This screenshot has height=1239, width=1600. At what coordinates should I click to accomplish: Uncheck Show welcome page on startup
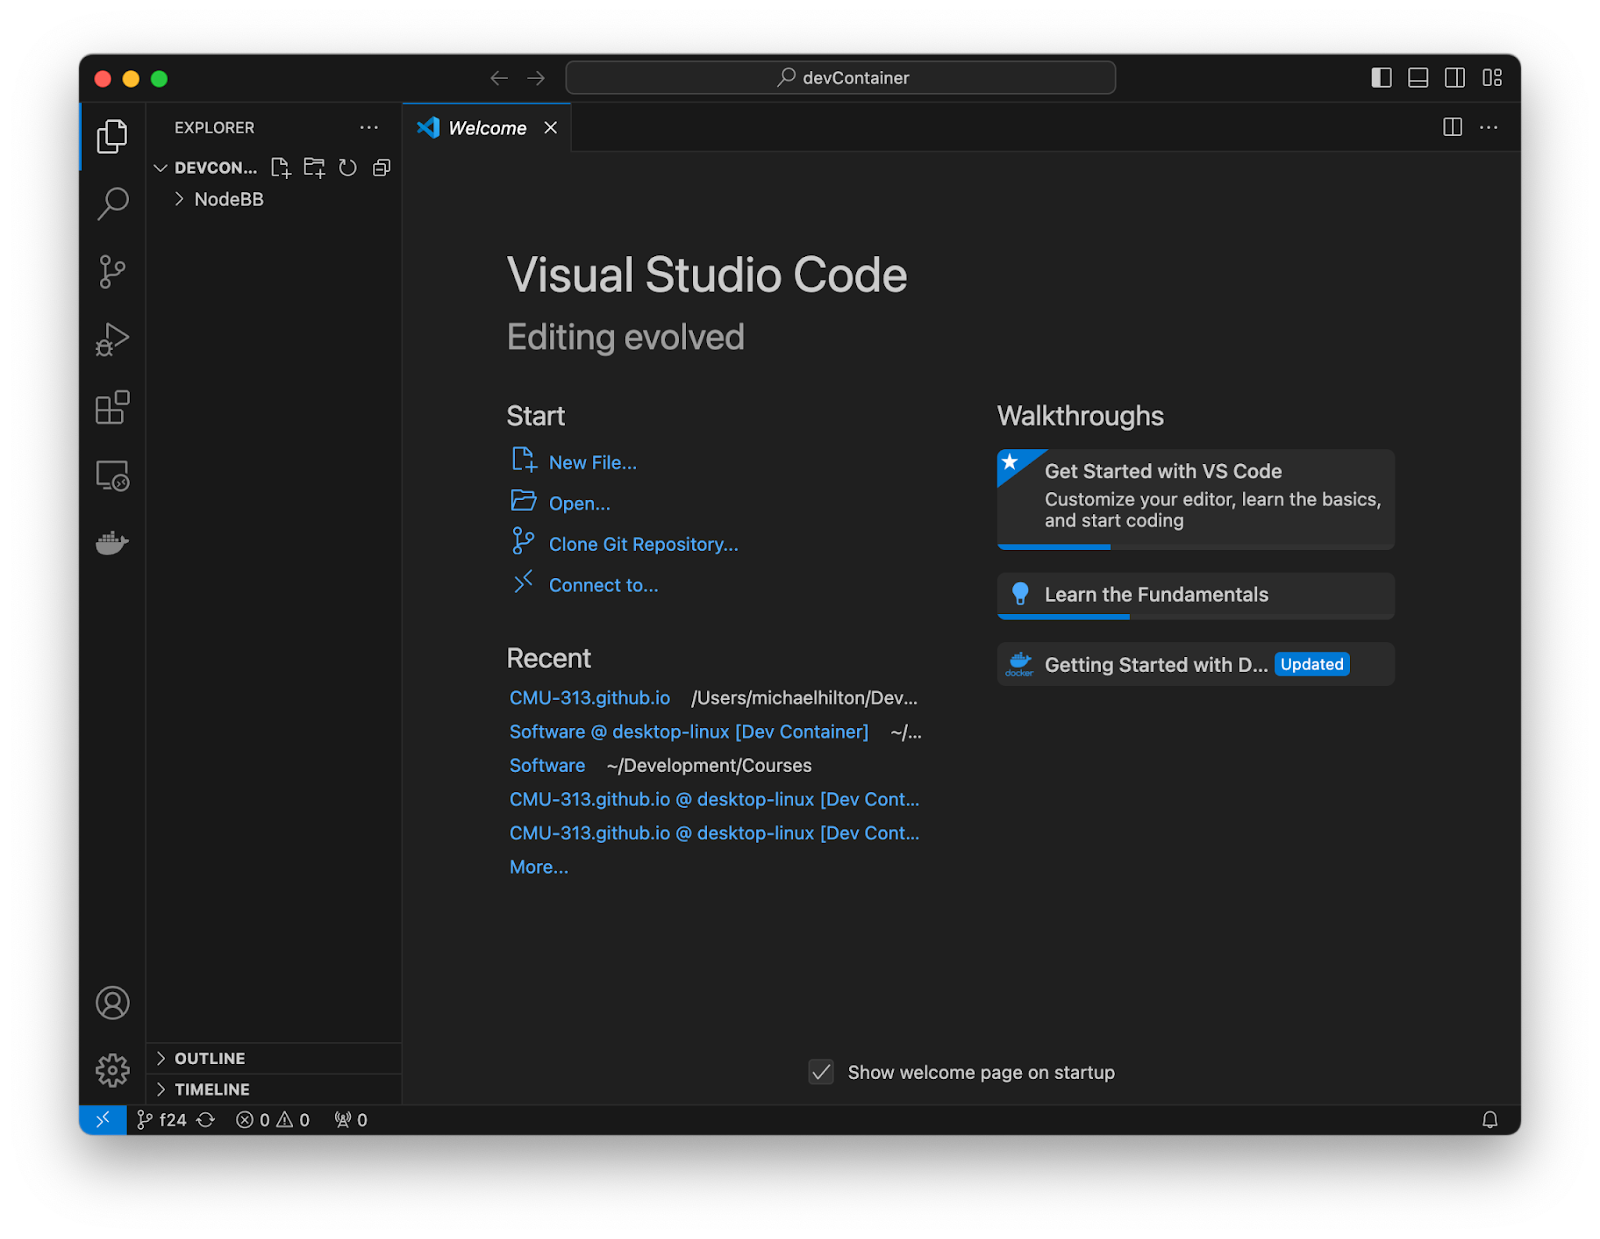tap(821, 1072)
